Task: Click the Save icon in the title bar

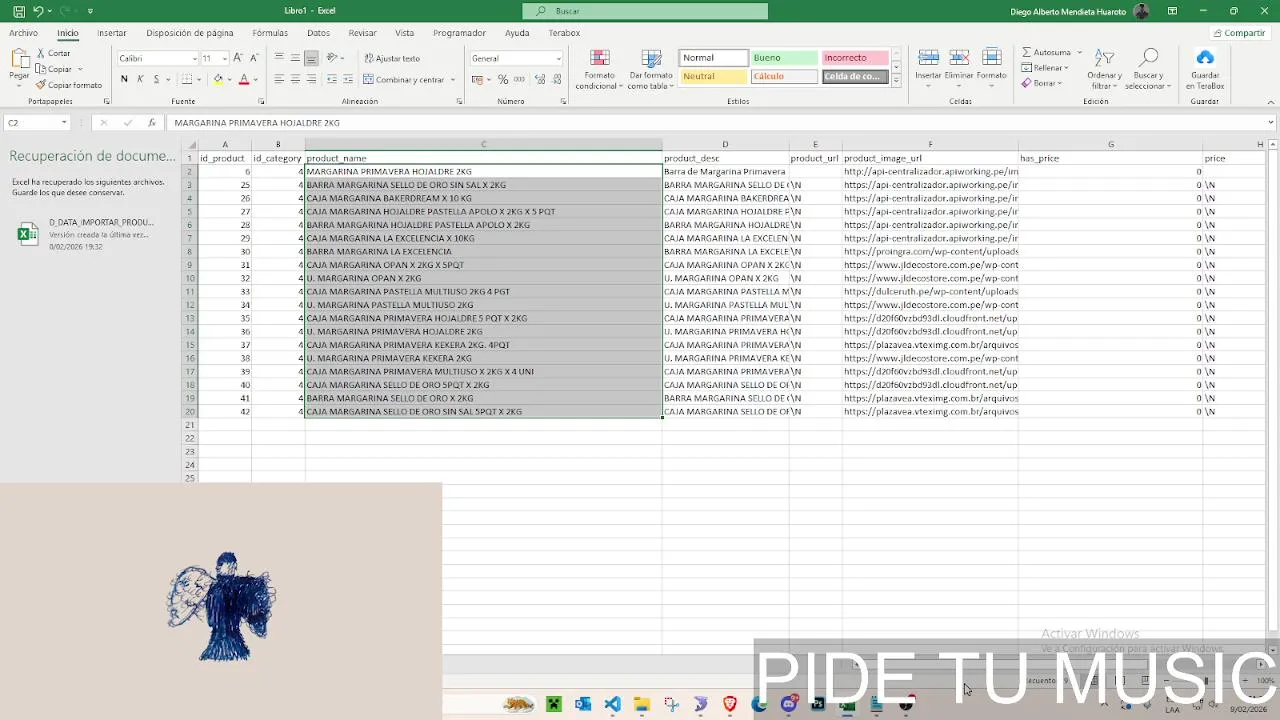Action: [19, 11]
